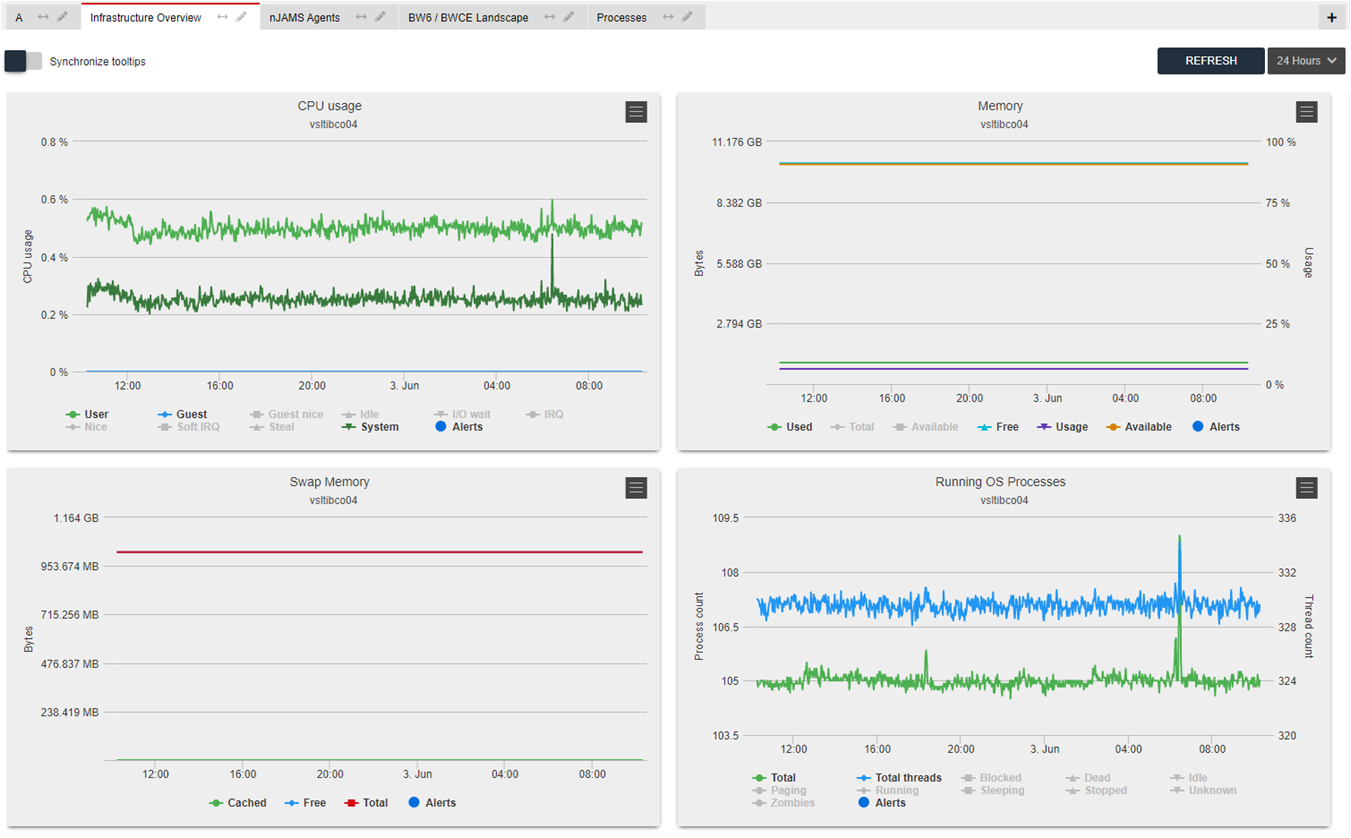The height and width of the screenshot is (838, 1351).
Task: Toggle Usage series in Memory legend
Action: [1061, 427]
